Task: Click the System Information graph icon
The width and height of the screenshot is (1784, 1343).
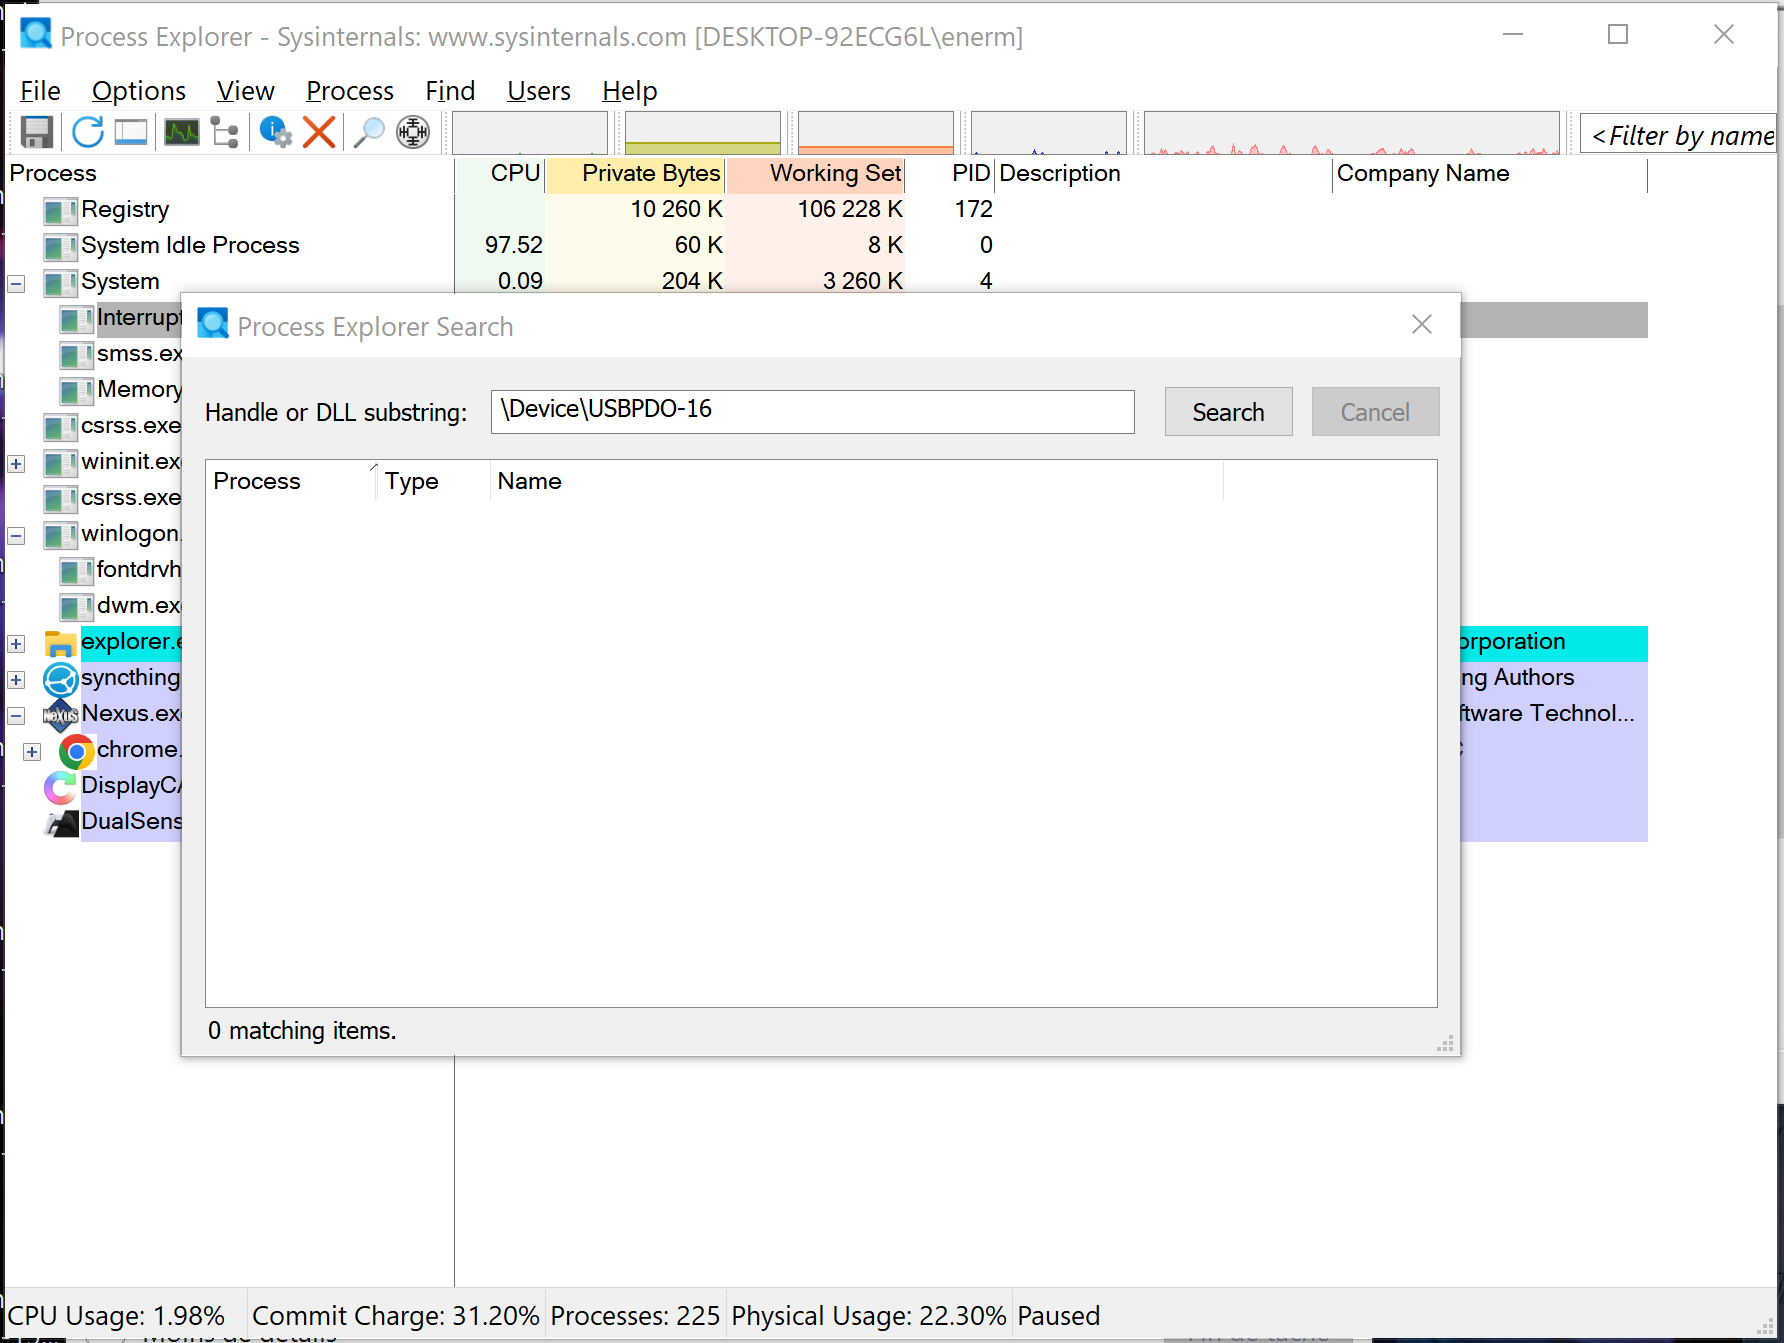Action: (181, 132)
